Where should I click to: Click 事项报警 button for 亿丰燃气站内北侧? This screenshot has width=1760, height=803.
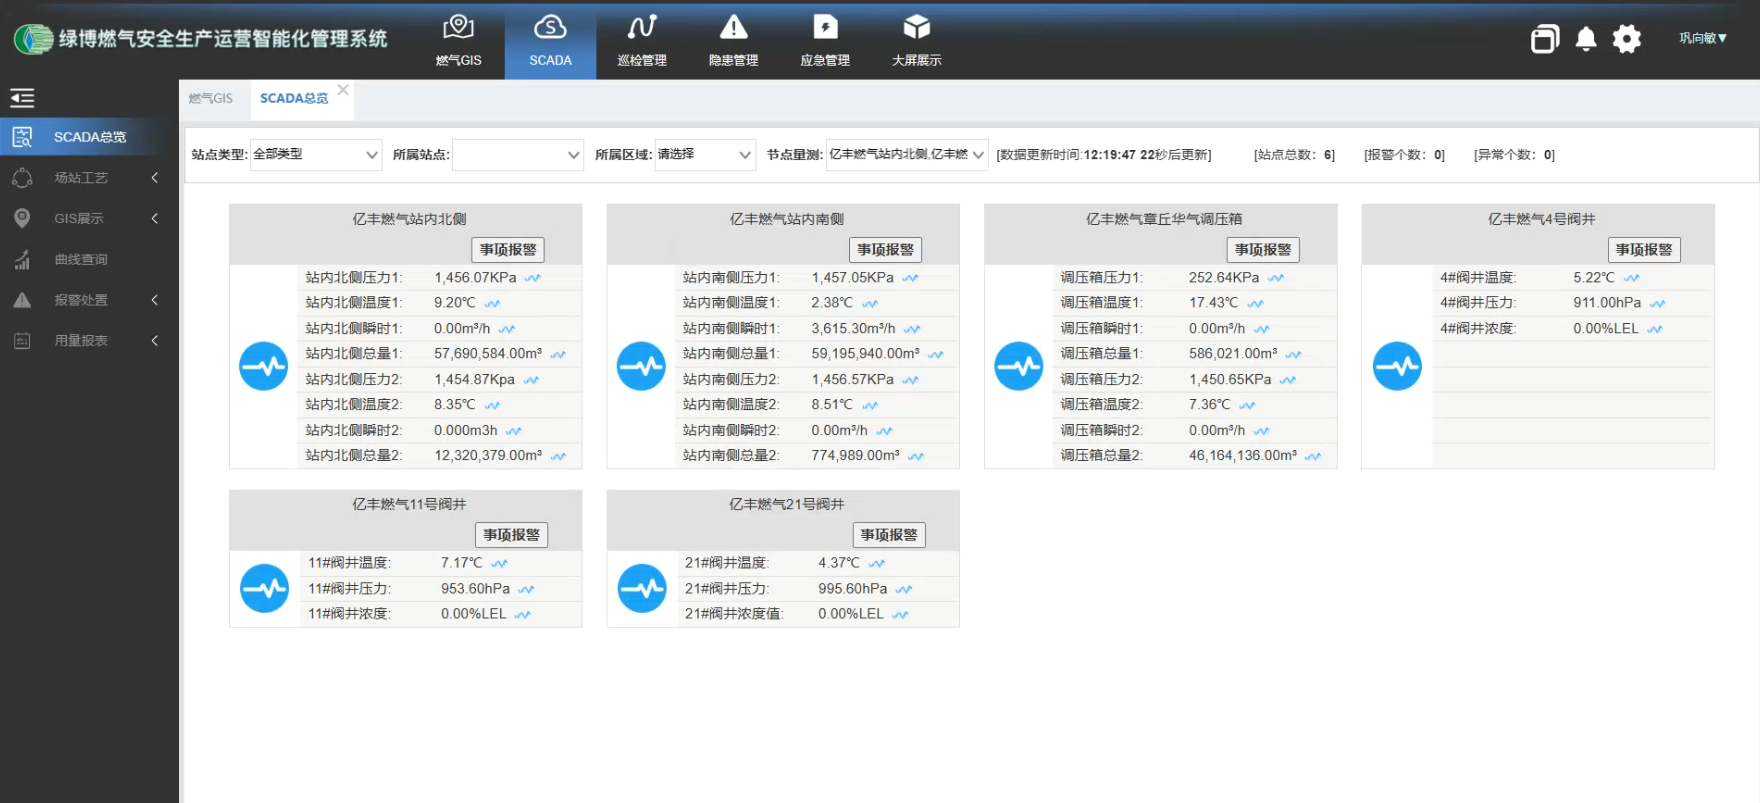pos(508,250)
